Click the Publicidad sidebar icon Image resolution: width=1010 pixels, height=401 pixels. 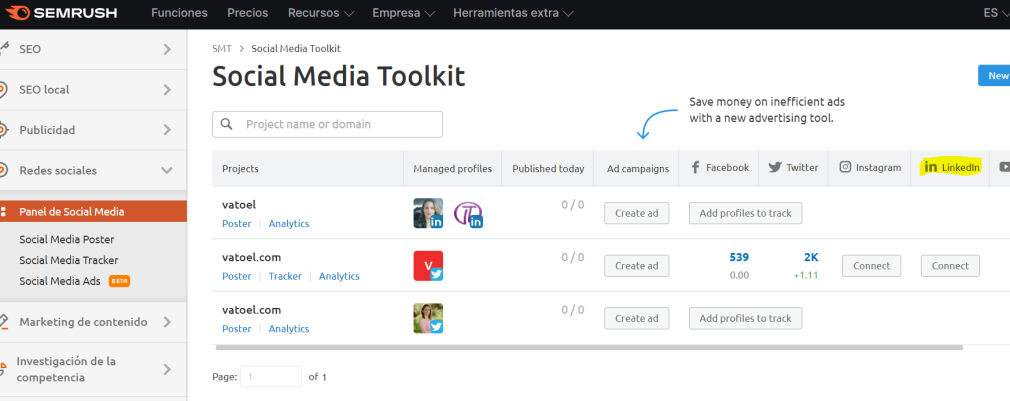tap(4, 130)
